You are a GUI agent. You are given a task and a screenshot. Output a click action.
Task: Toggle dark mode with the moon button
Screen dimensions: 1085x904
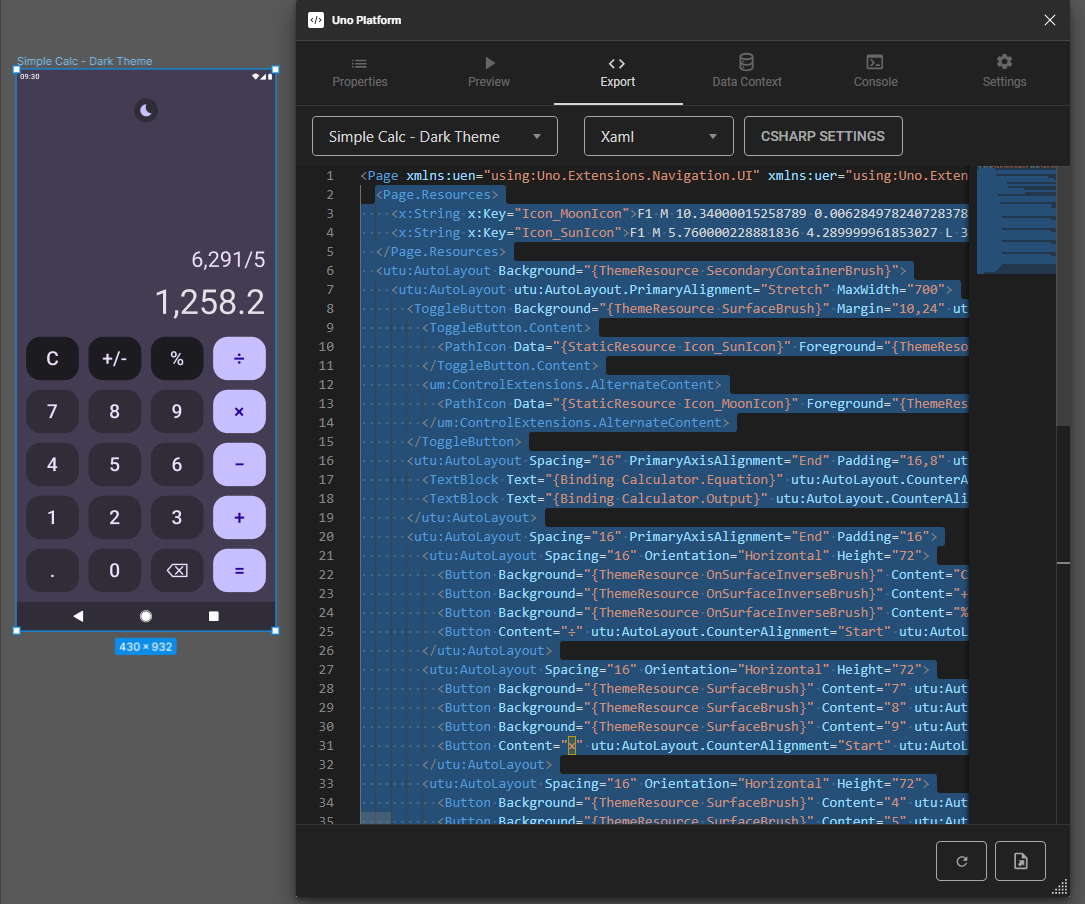pos(146,111)
